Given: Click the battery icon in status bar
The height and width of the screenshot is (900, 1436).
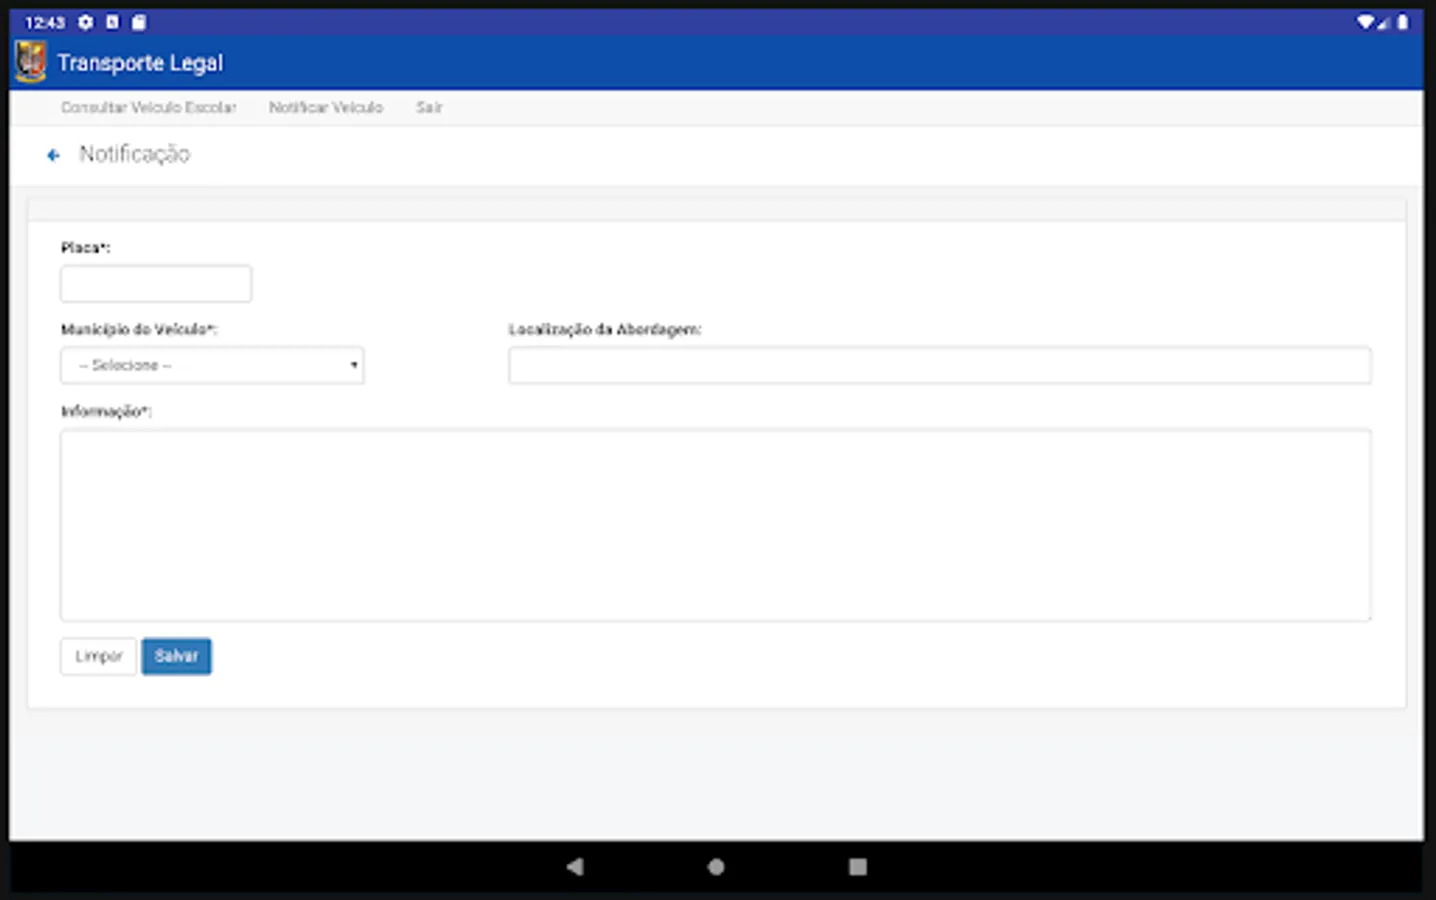Looking at the screenshot, I should point(1402,22).
